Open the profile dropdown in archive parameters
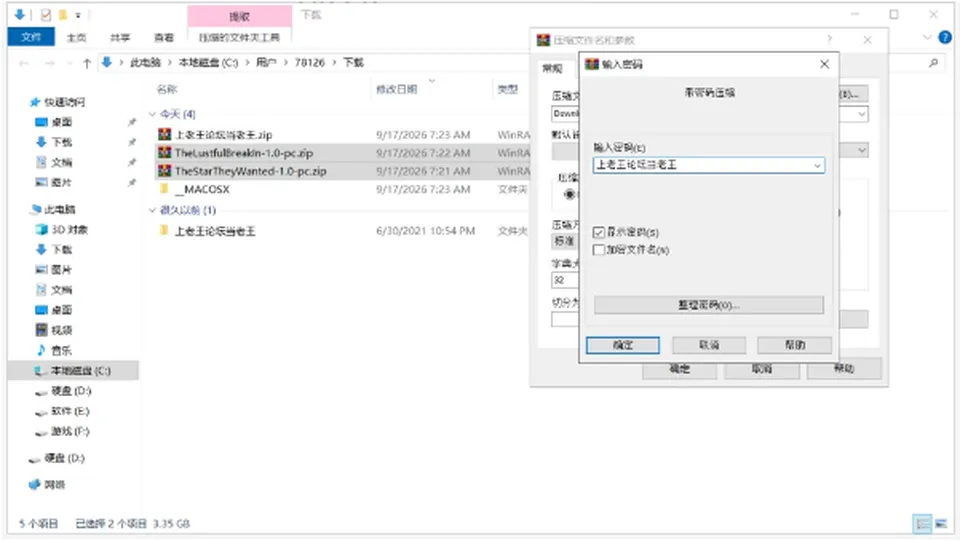960x541 pixels. [x=861, y=151]
